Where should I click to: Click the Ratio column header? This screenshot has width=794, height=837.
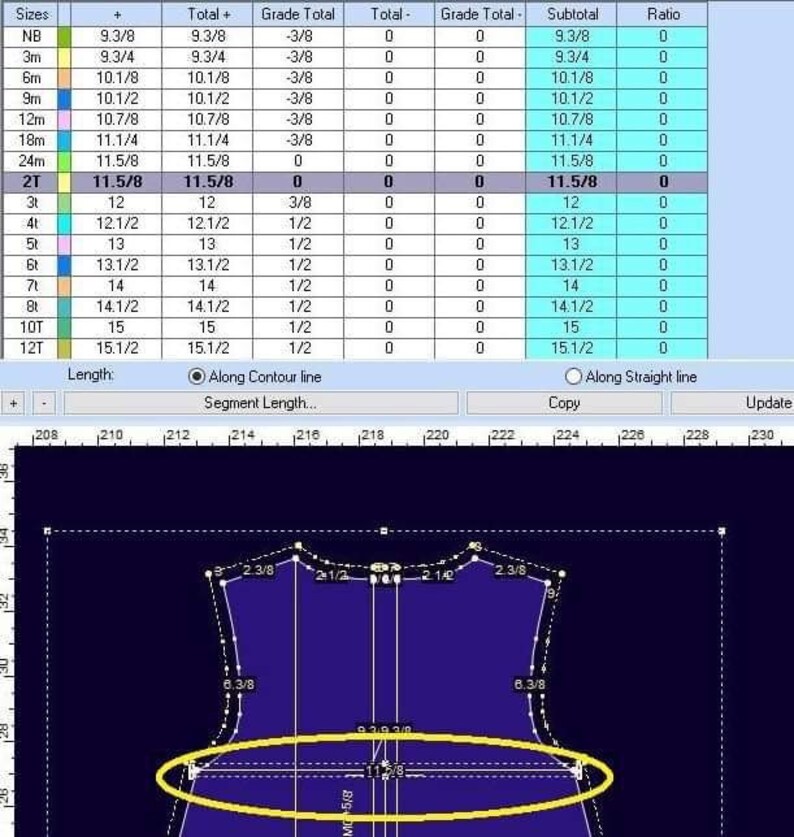pos(663,14)
